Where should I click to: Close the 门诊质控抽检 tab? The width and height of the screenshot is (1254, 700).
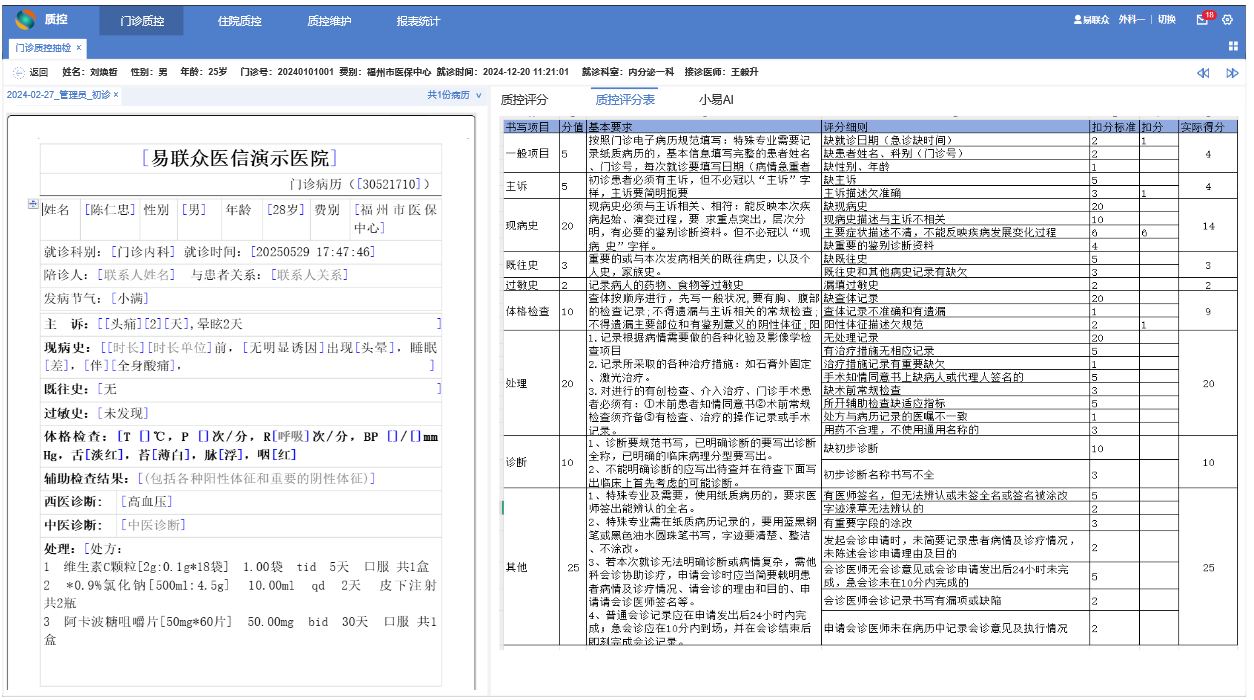pyautogui.click(x=79, y=47)
